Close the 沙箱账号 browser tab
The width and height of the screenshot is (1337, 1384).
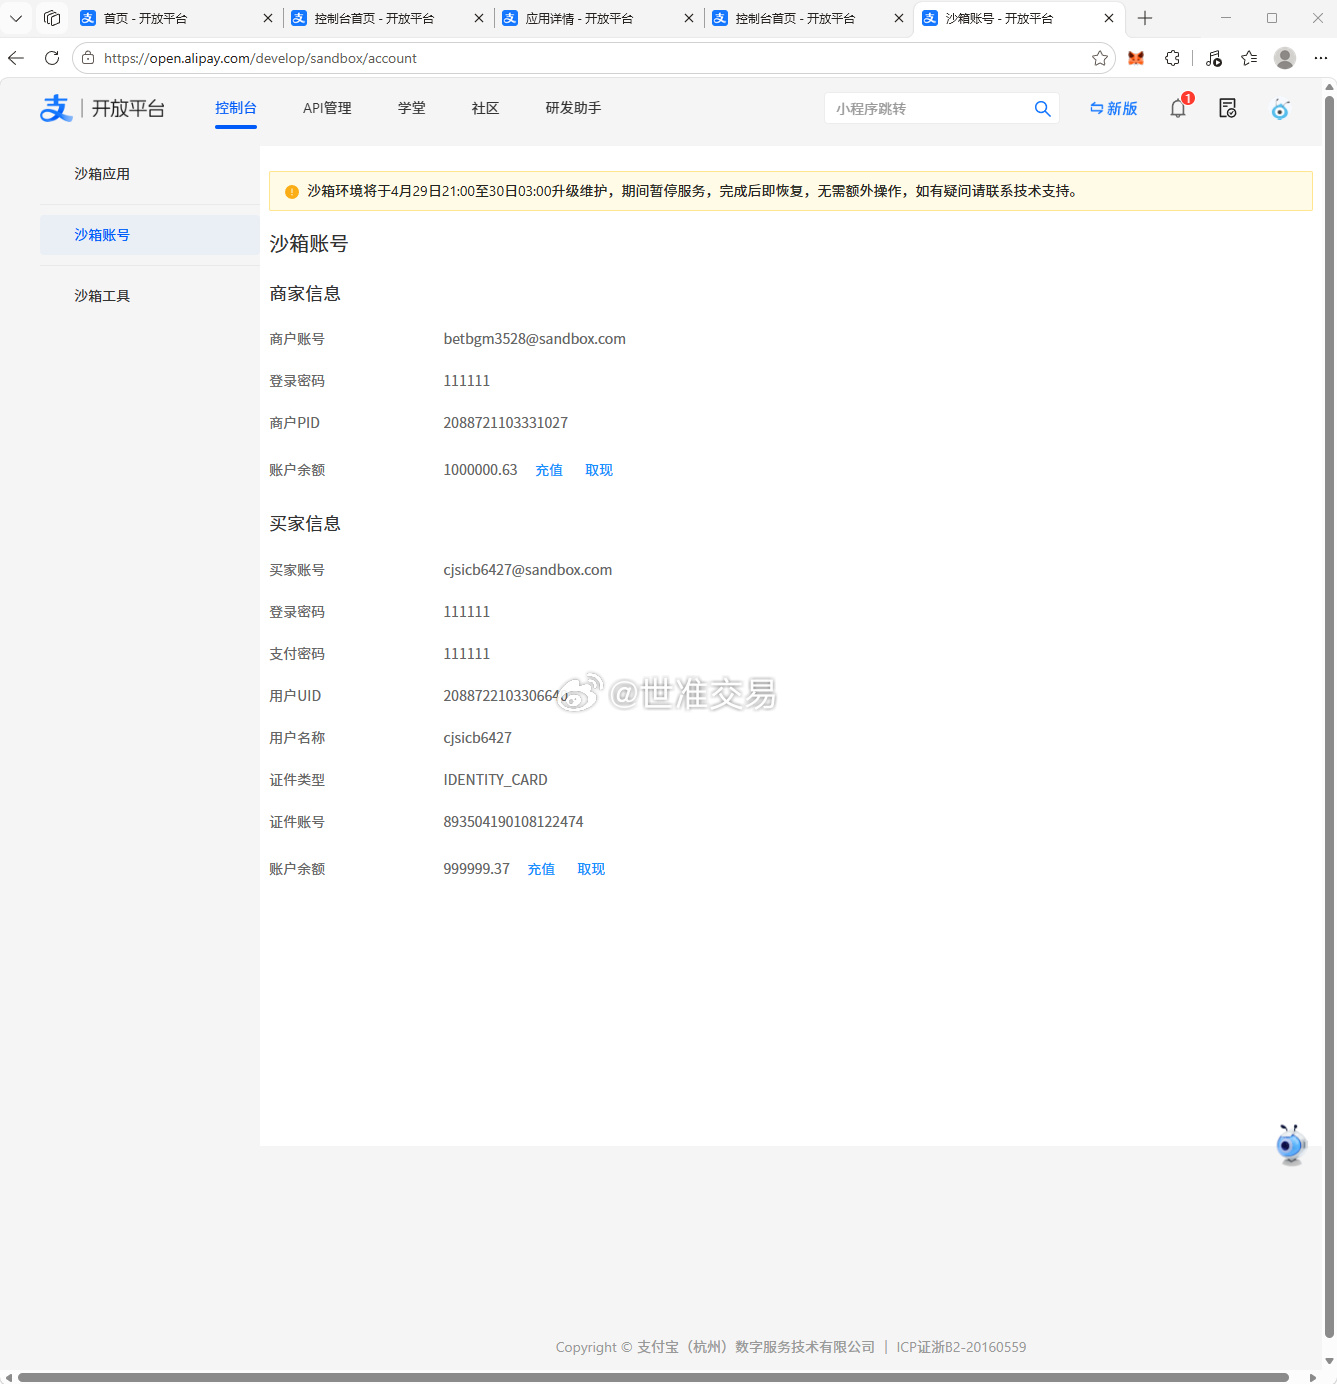click(1109, 18)
